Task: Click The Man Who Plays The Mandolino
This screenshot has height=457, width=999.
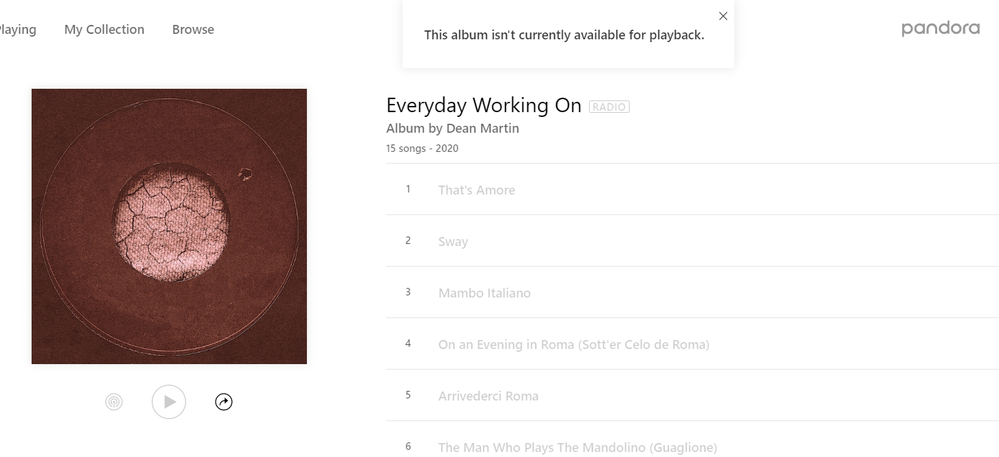Action: coord(577,447)
